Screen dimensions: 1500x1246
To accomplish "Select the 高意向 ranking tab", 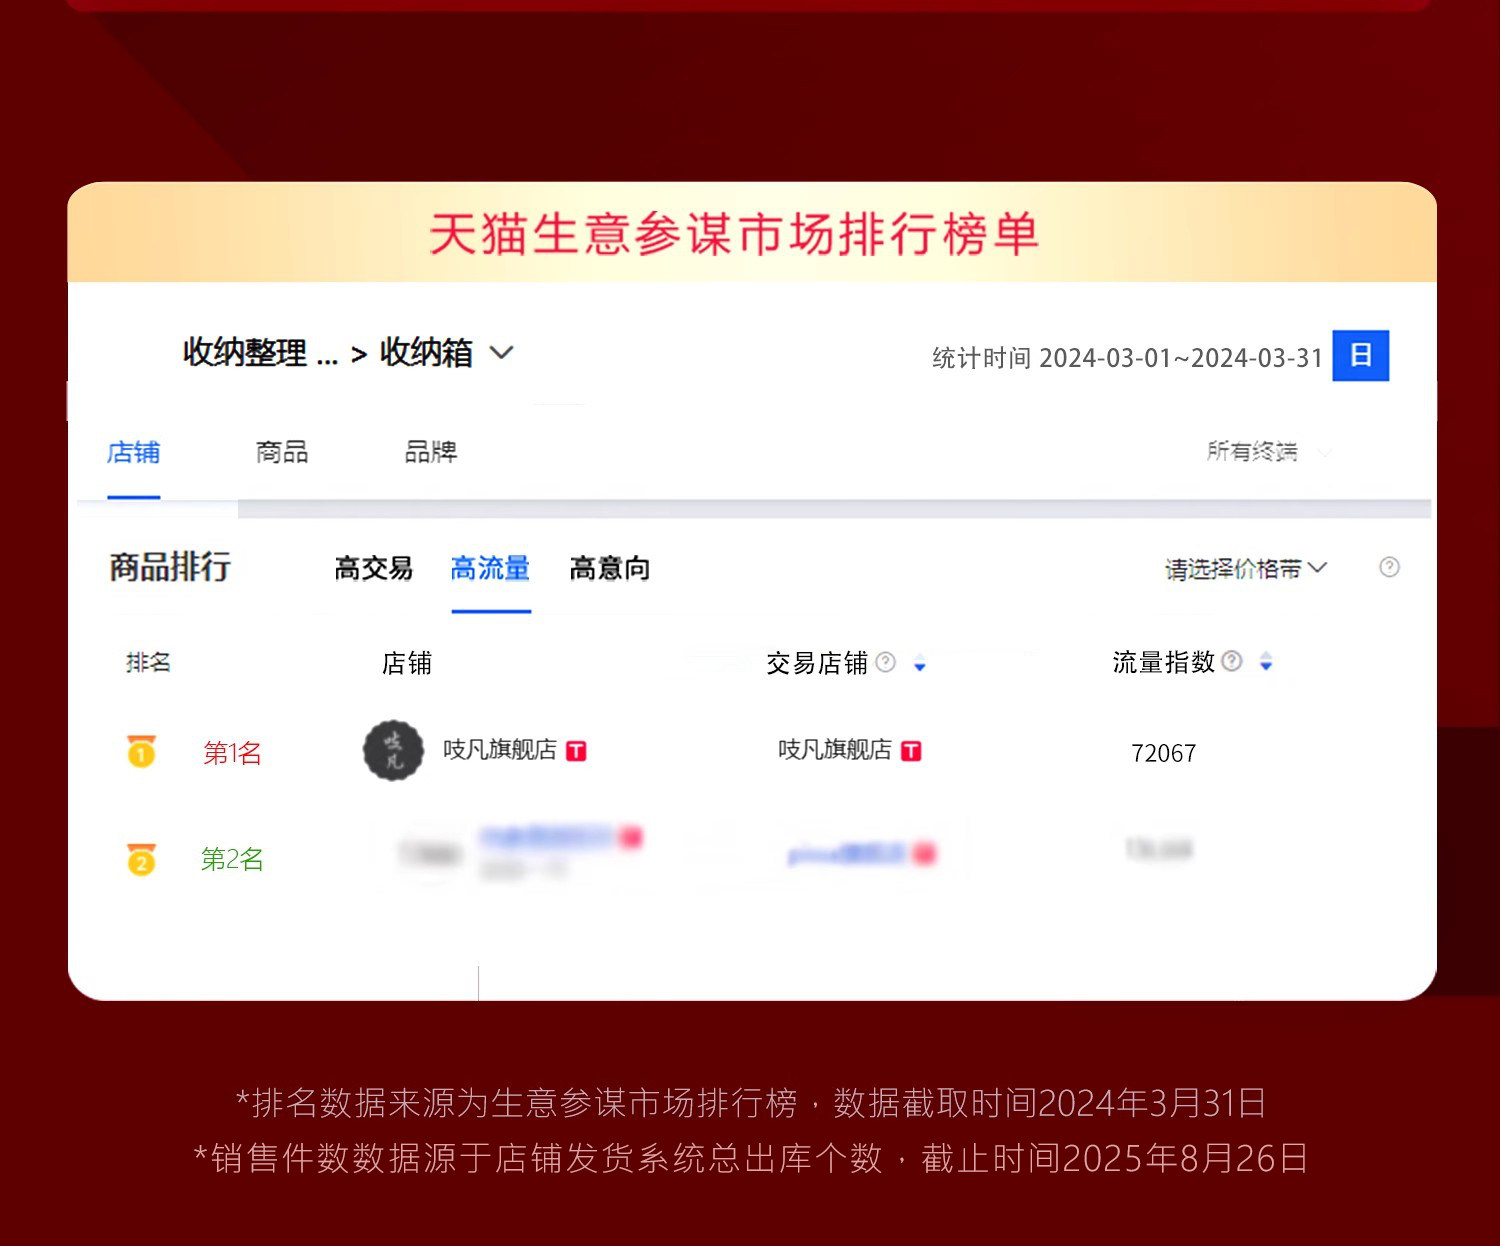I will pos(610,569).
